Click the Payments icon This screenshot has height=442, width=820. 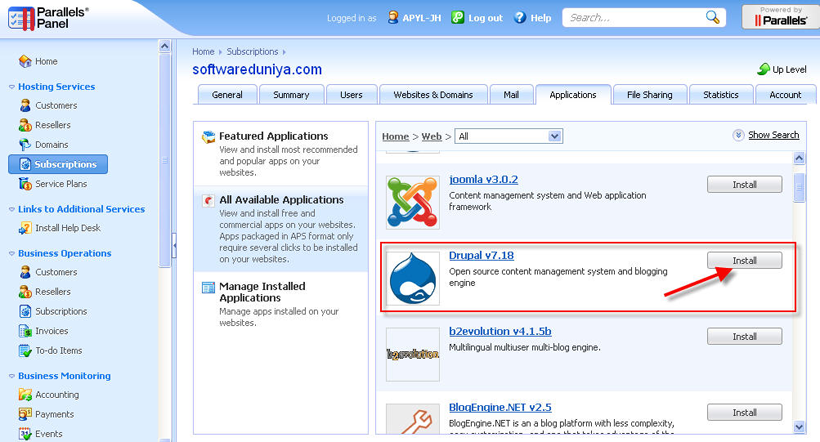click(25, 414)
